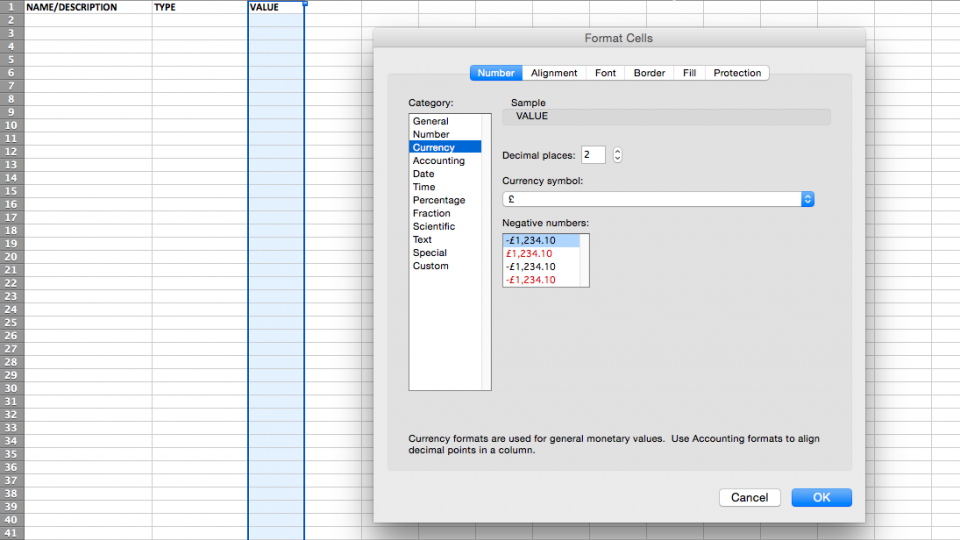Click the Category list scrollbar
The image size is (960, 540).
click(487, 252)
